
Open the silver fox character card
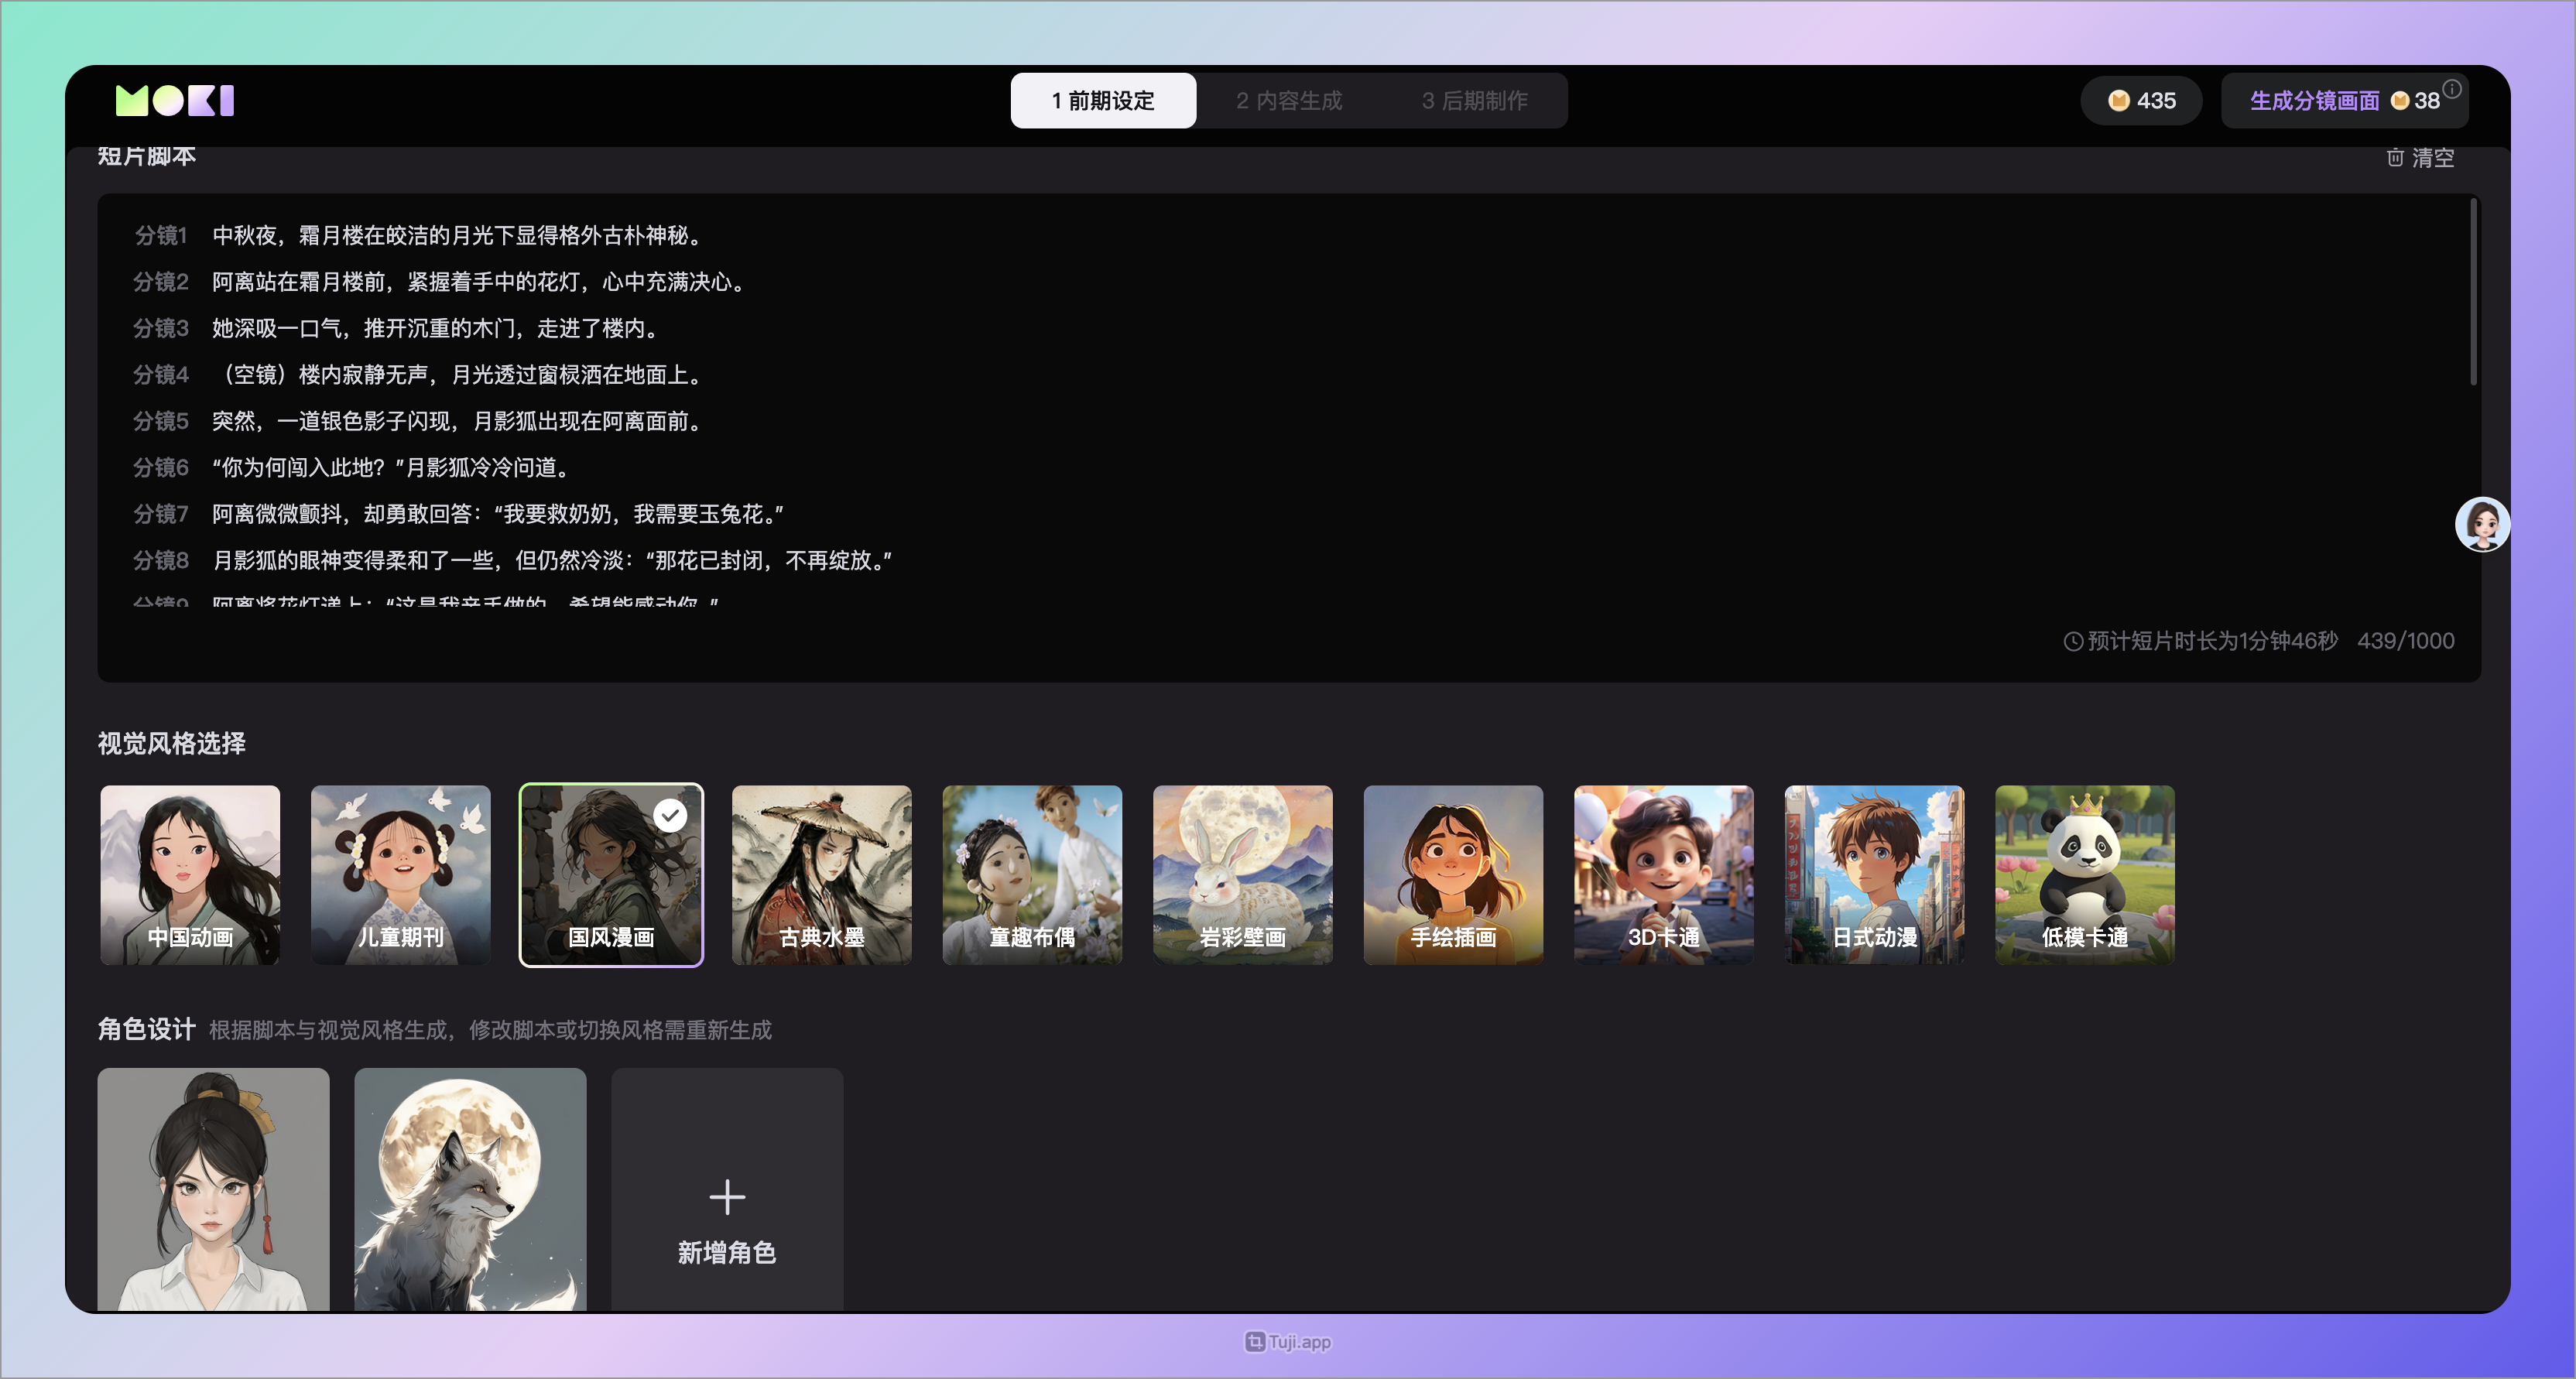470,1189
